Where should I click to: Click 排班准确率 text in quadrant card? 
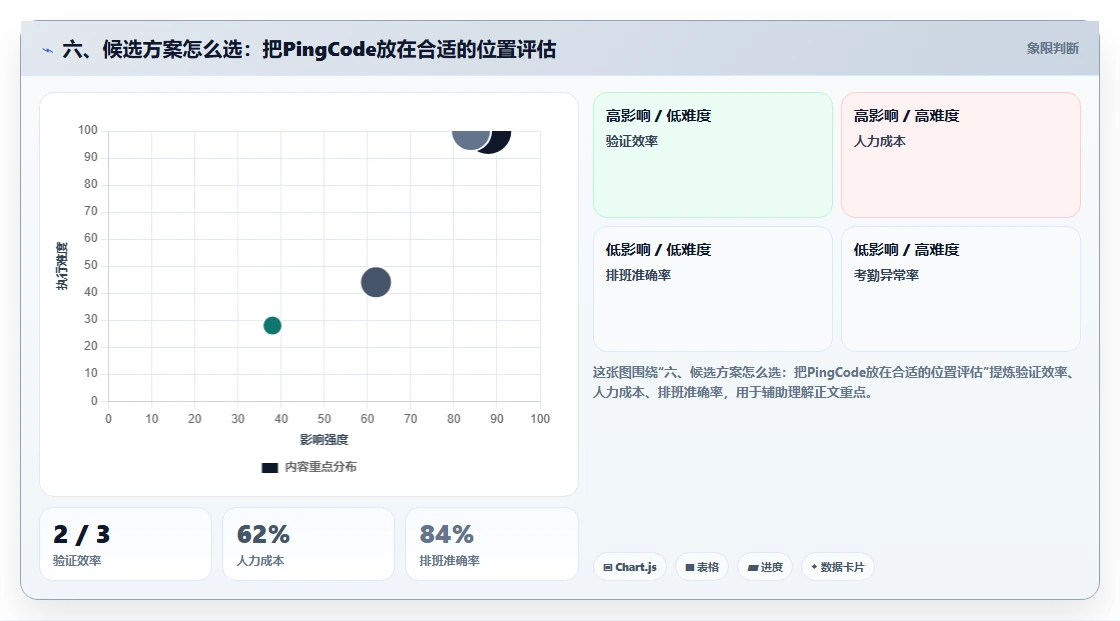coord(639,275)
